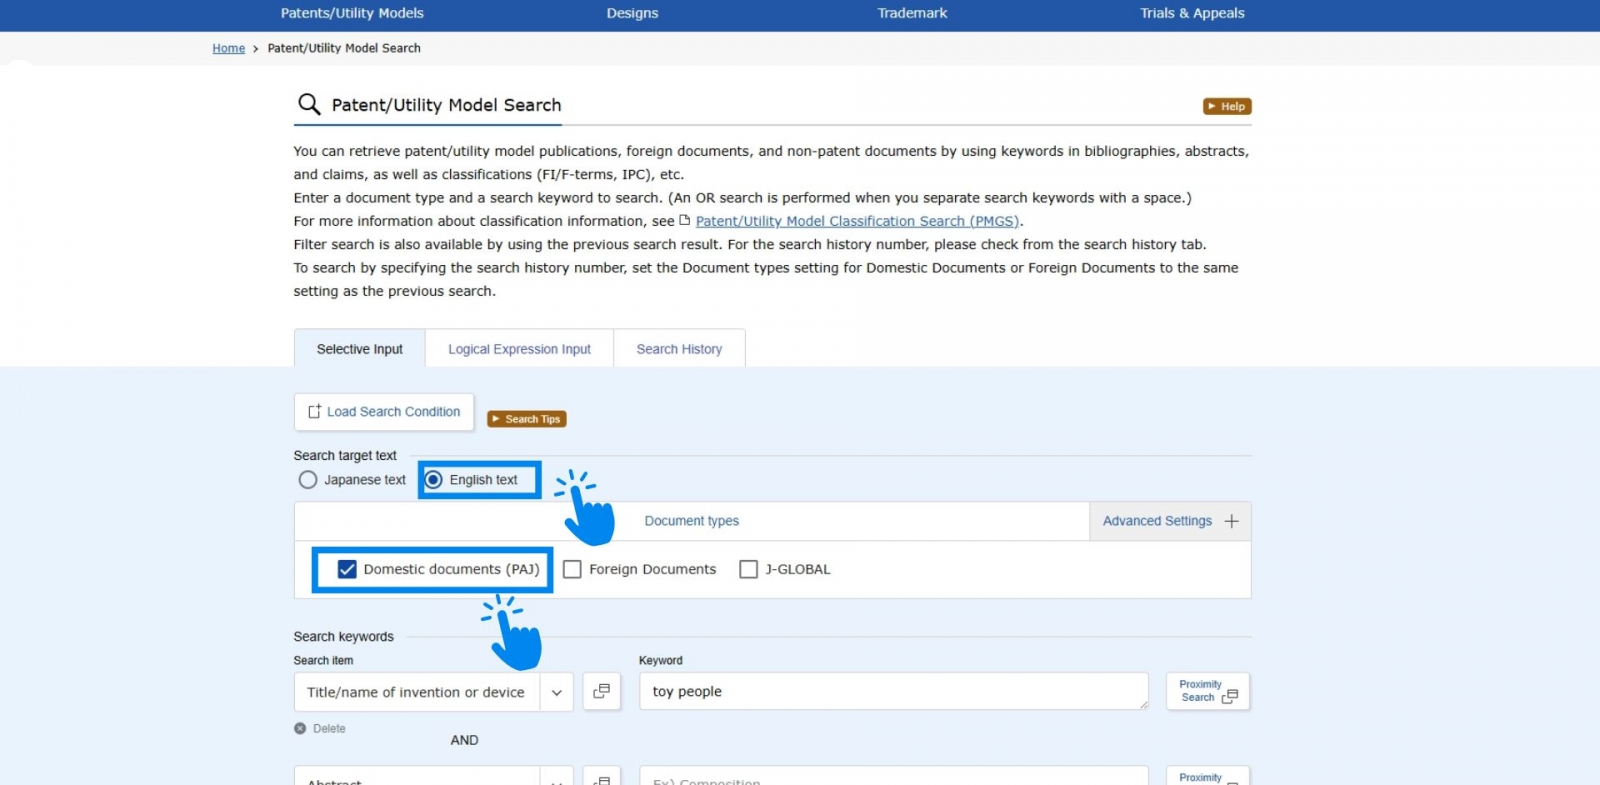Uncheck Domestic documents (PAJ) checkbox

[x=347, y=569]
